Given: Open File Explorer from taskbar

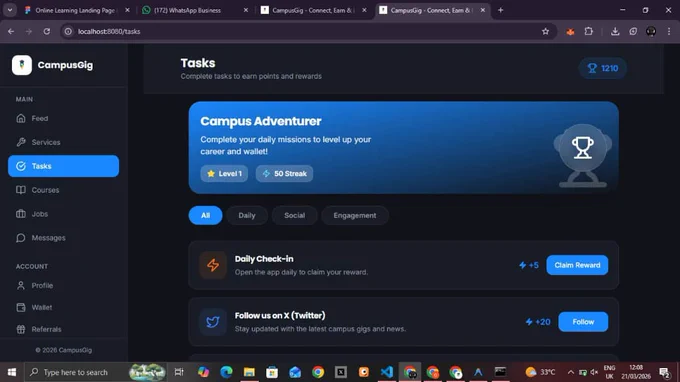Looking at the screenshot, I should tap(249, 372).
